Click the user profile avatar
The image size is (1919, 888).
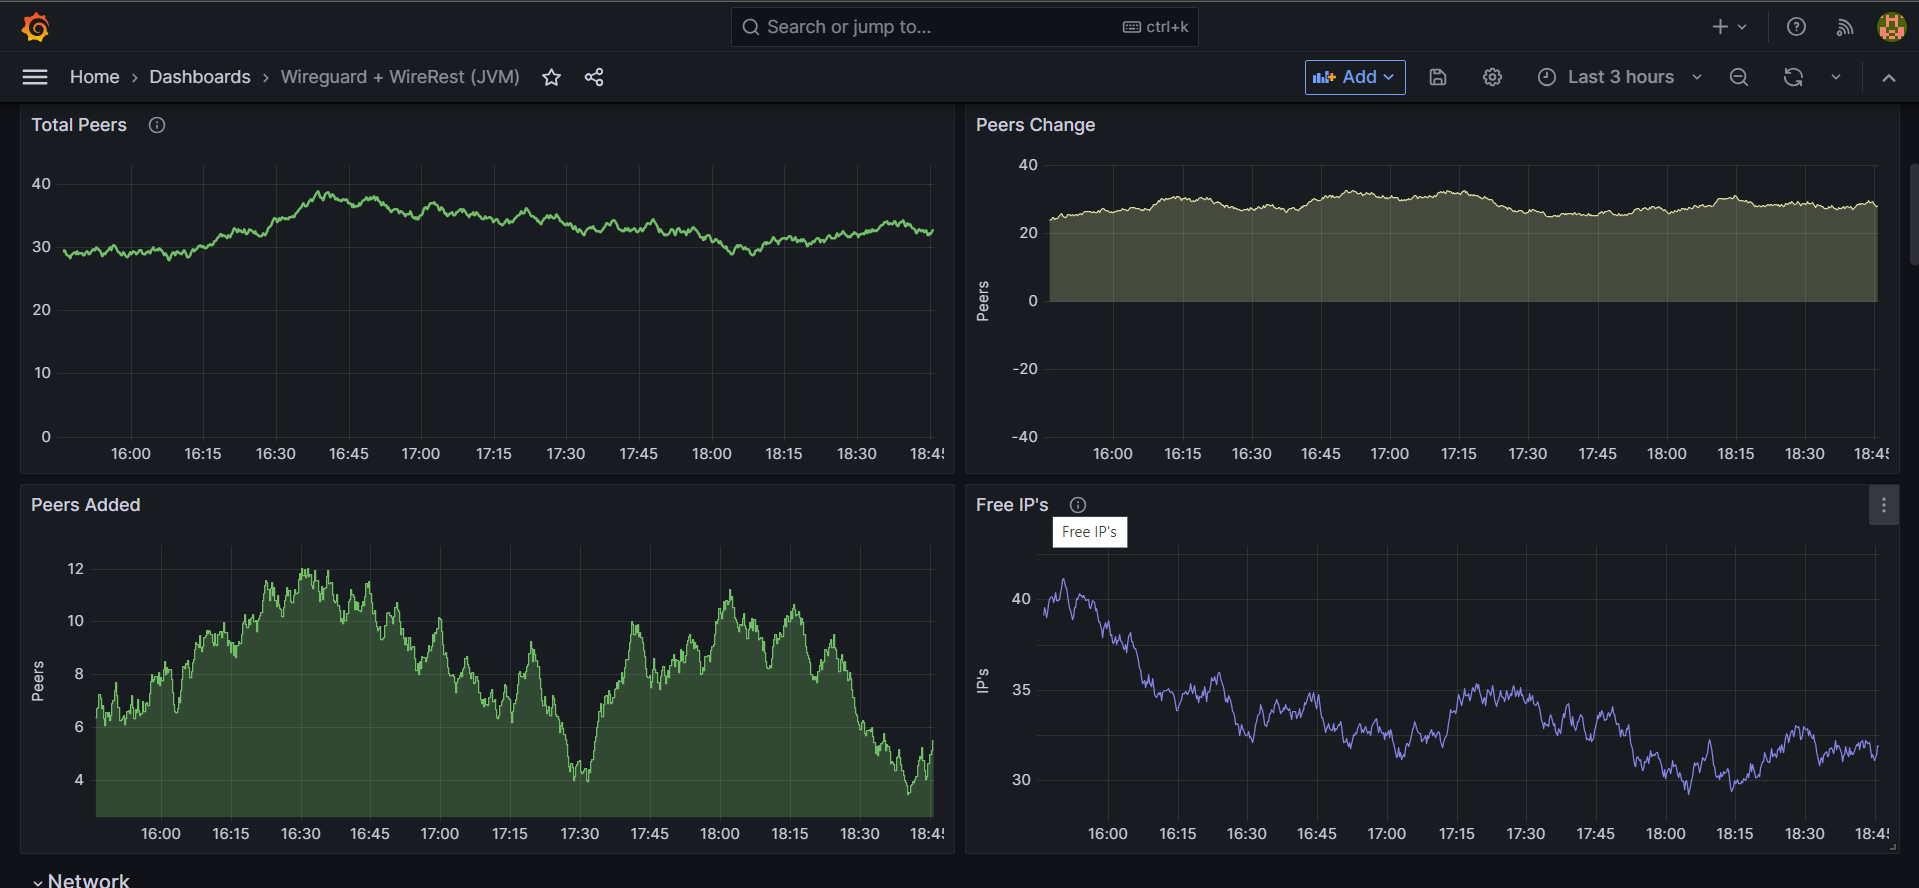click(x=1891, y=27)
